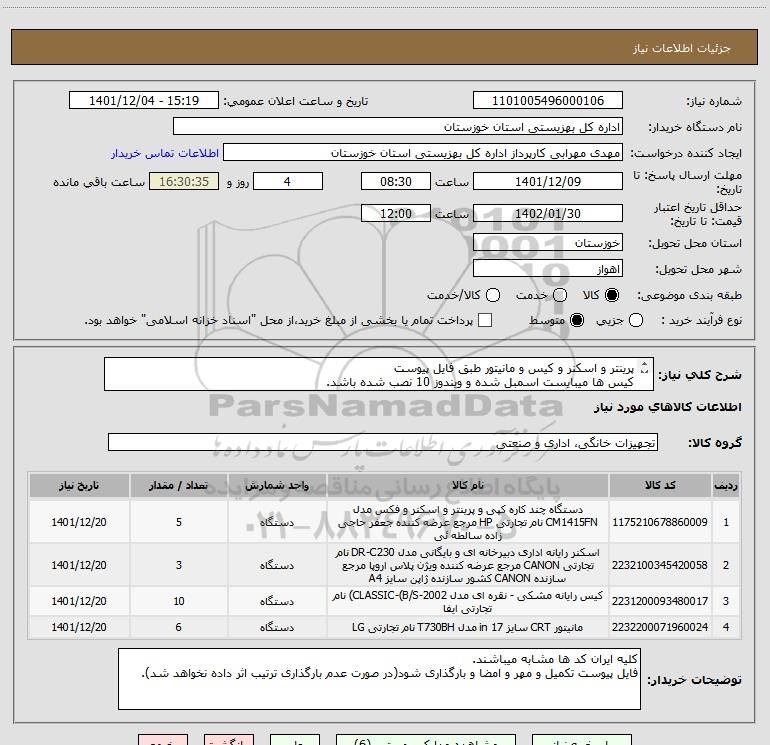
Task: Click the تاریخ نیاز column header
Action: tap(79, 486)
